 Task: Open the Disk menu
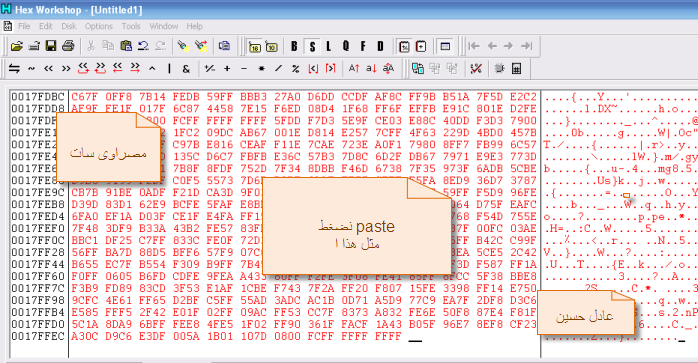tap(69, 26)
